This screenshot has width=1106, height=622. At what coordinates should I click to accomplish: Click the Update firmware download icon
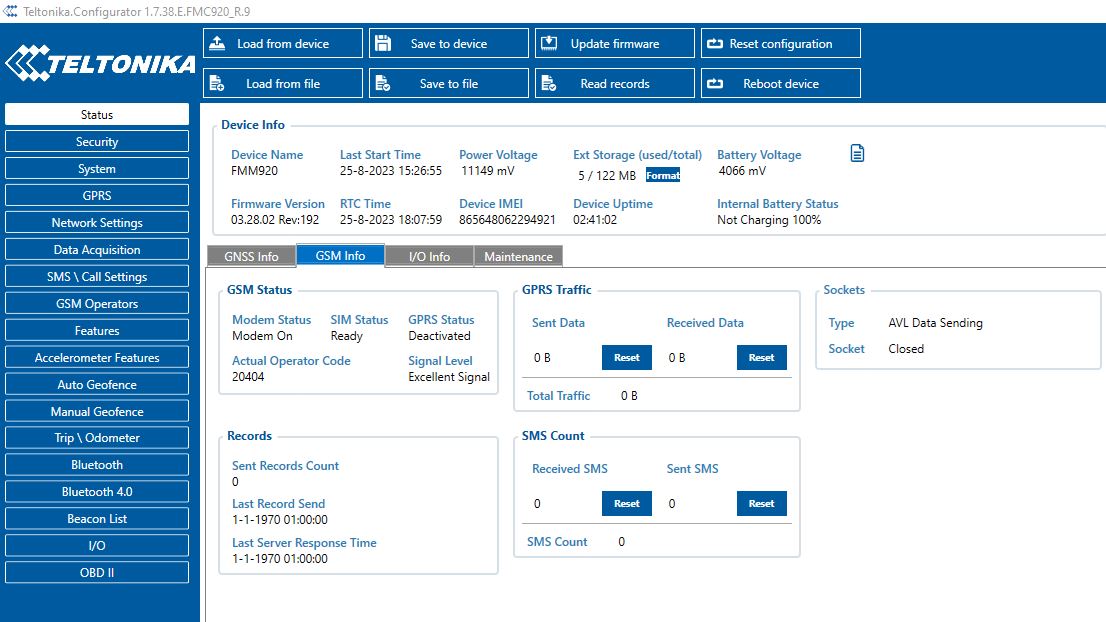tap(549, 43)
